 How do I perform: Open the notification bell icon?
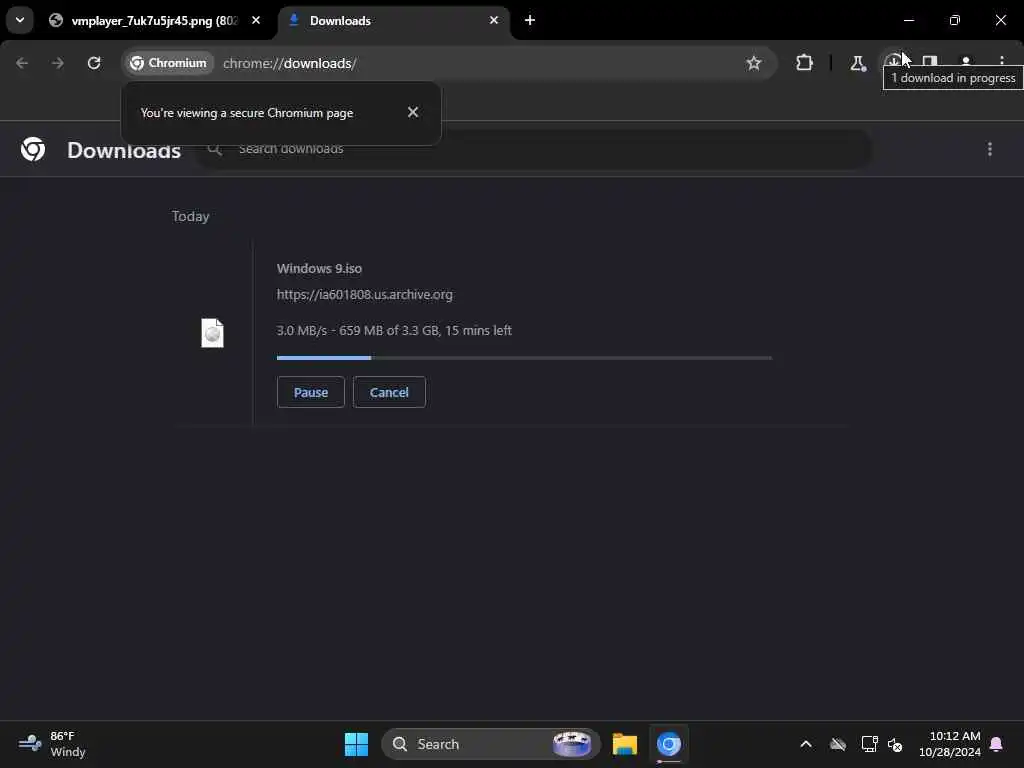tap(997, 744)
